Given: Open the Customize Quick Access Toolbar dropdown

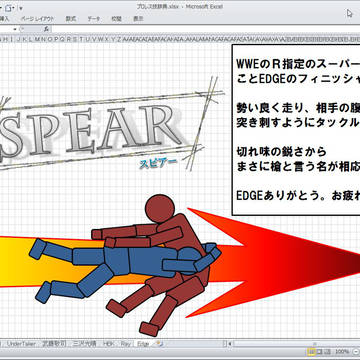Looking at the screenshot, I should (21, 8).
